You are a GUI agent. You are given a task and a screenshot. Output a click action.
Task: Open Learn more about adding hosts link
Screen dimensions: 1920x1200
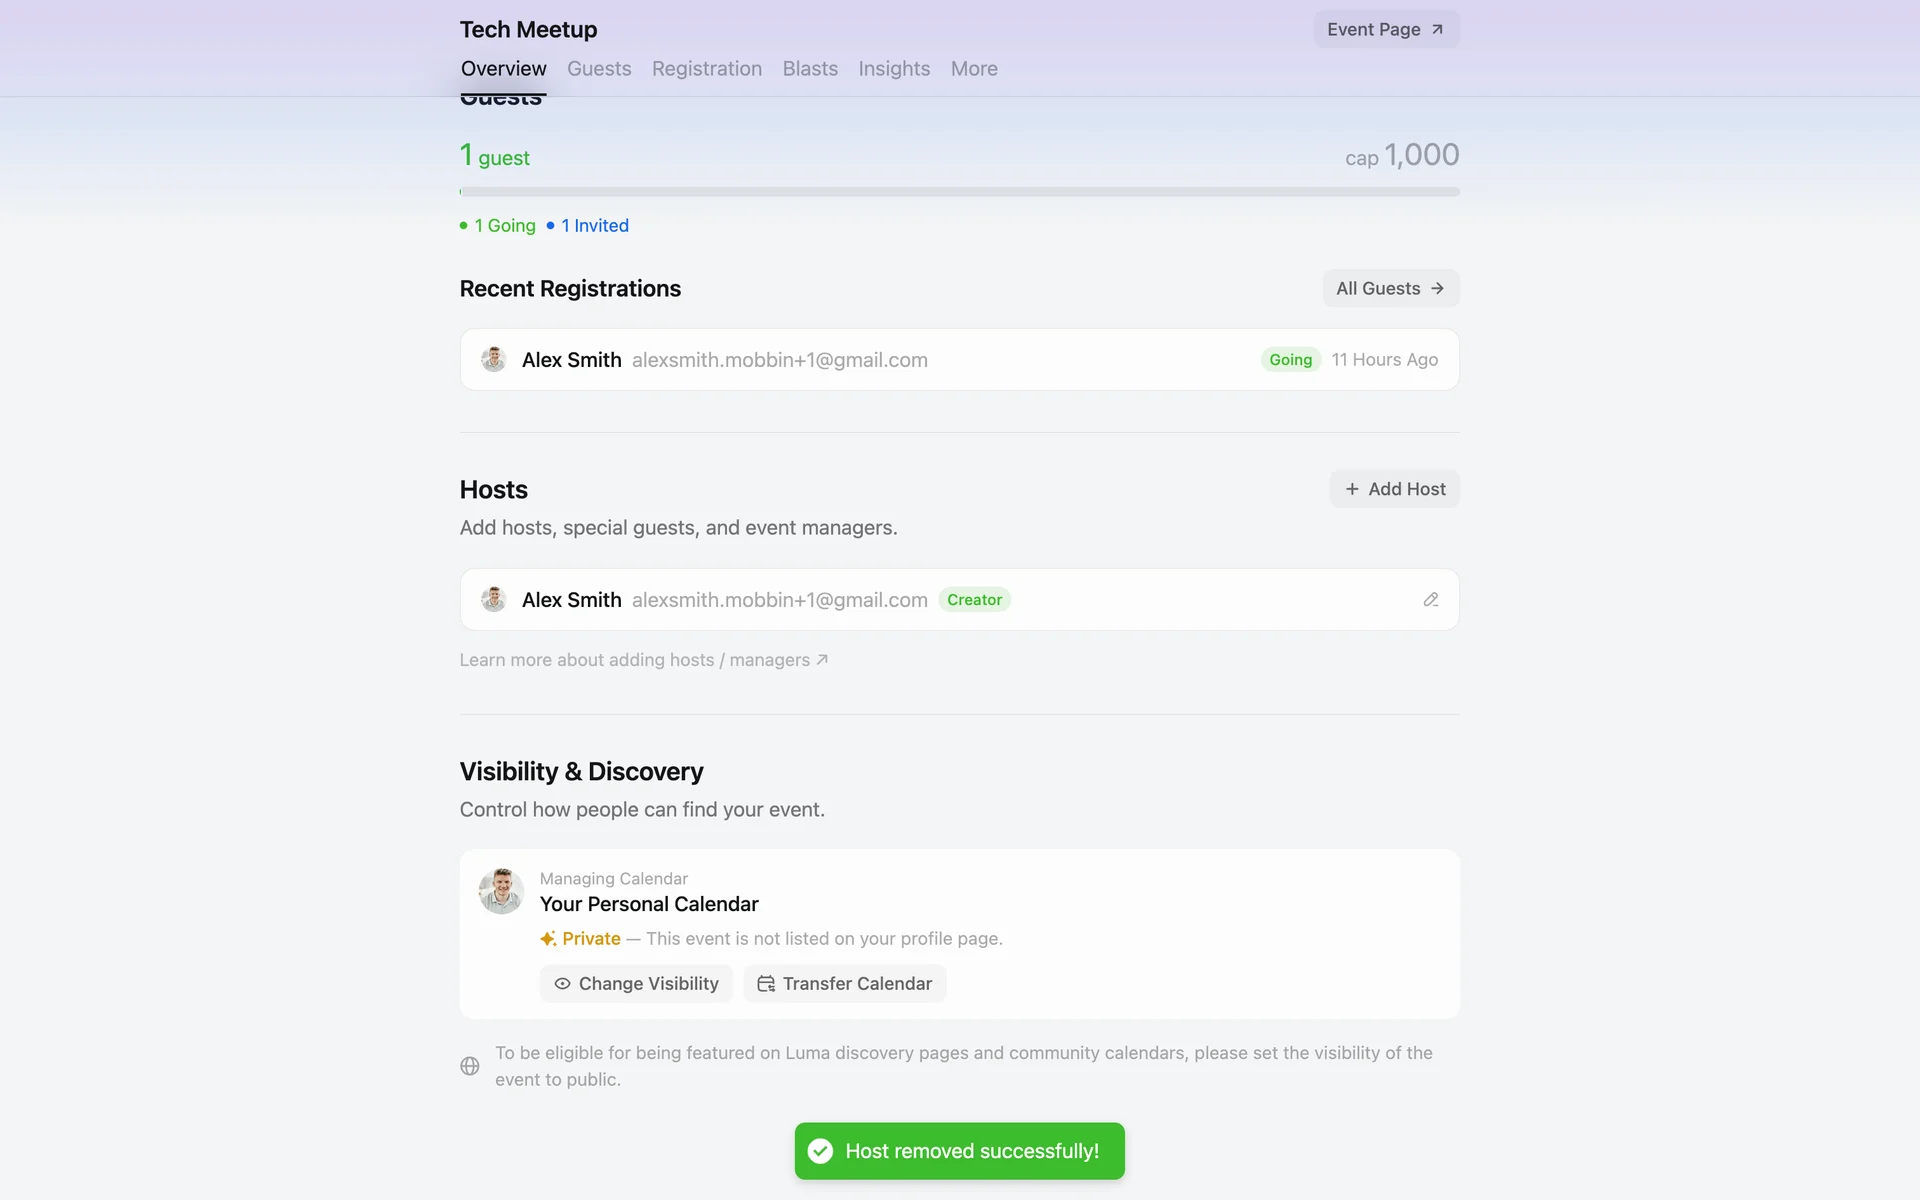(643, 660)
